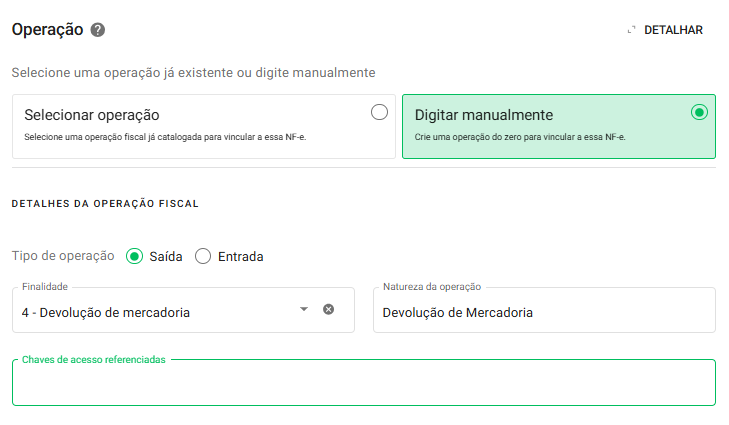The height and width of the screenshot is (425, 729).
Task: Open the Finalidade dropdown arrow
Action: tap(304, 309)
